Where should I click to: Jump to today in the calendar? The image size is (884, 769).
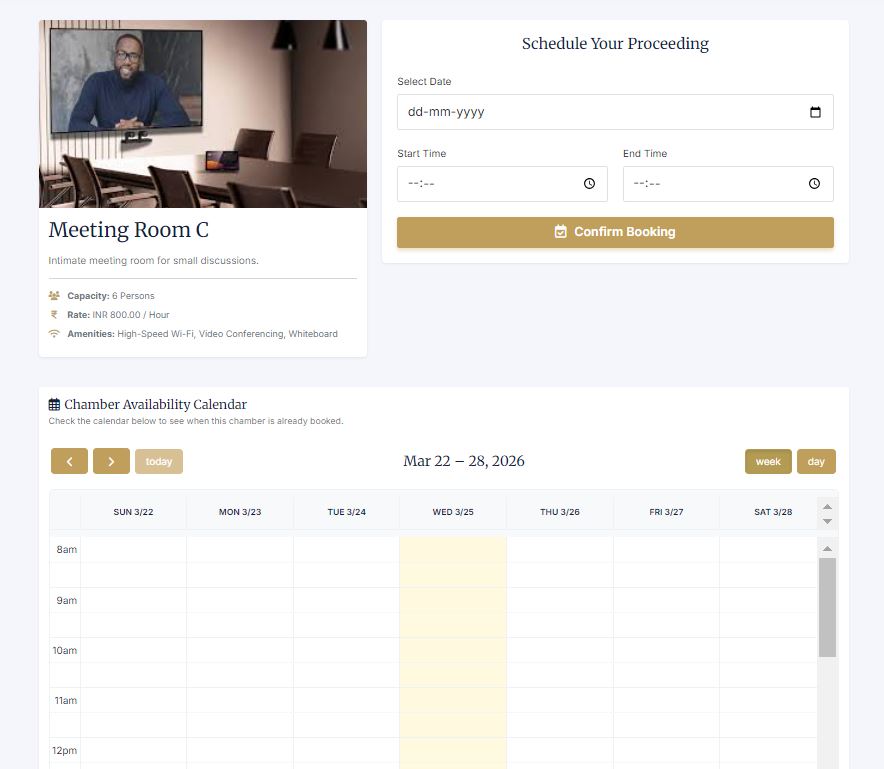point(159,461)
